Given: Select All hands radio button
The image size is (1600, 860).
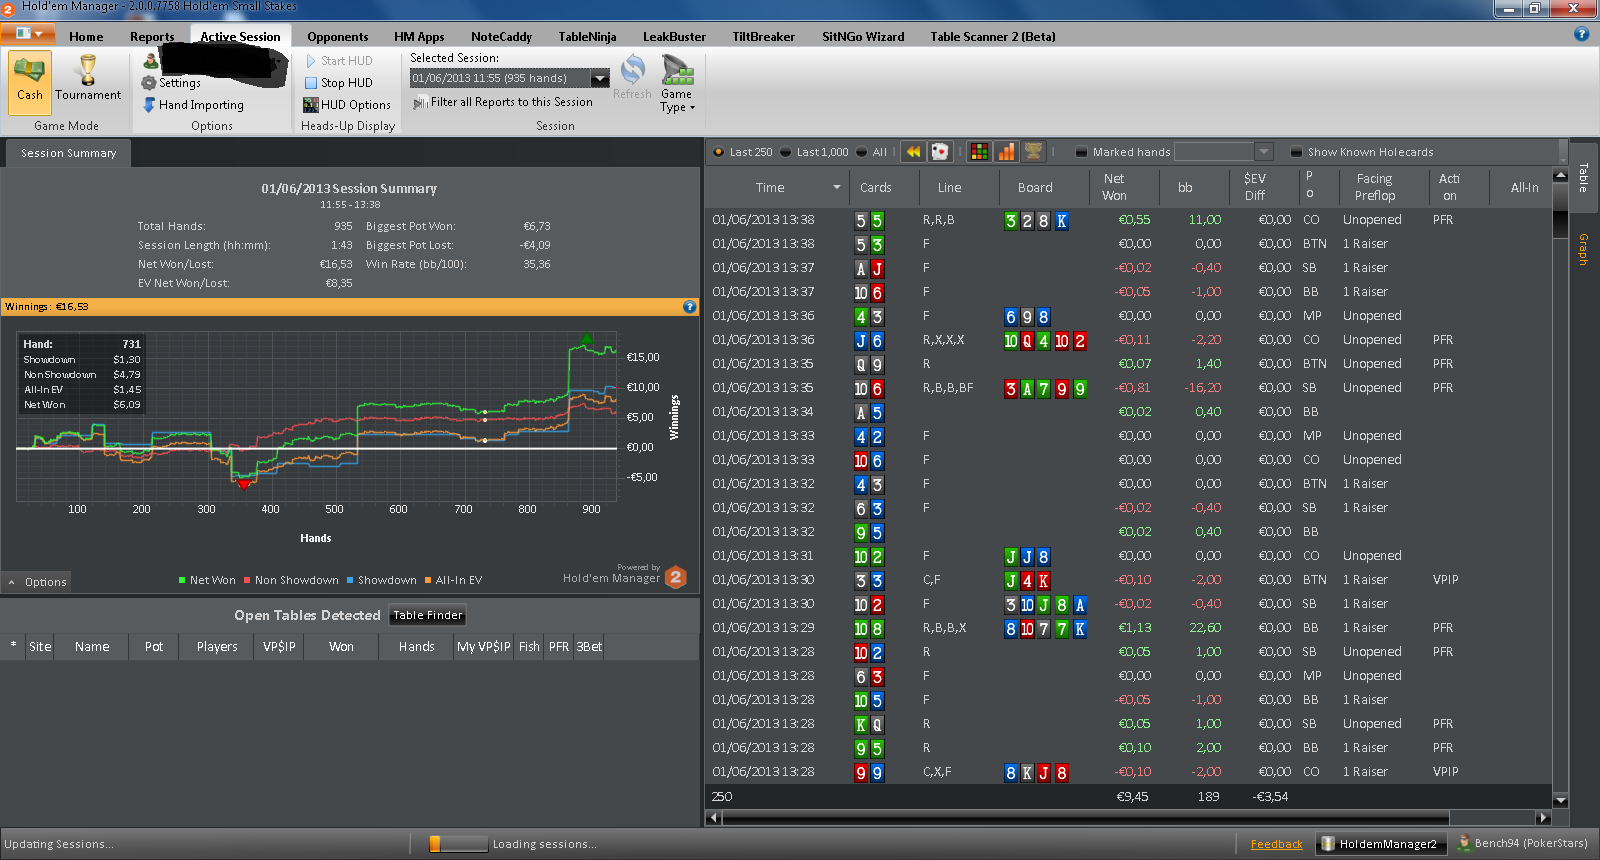Looking at the screenshot, I should (861, 152).
